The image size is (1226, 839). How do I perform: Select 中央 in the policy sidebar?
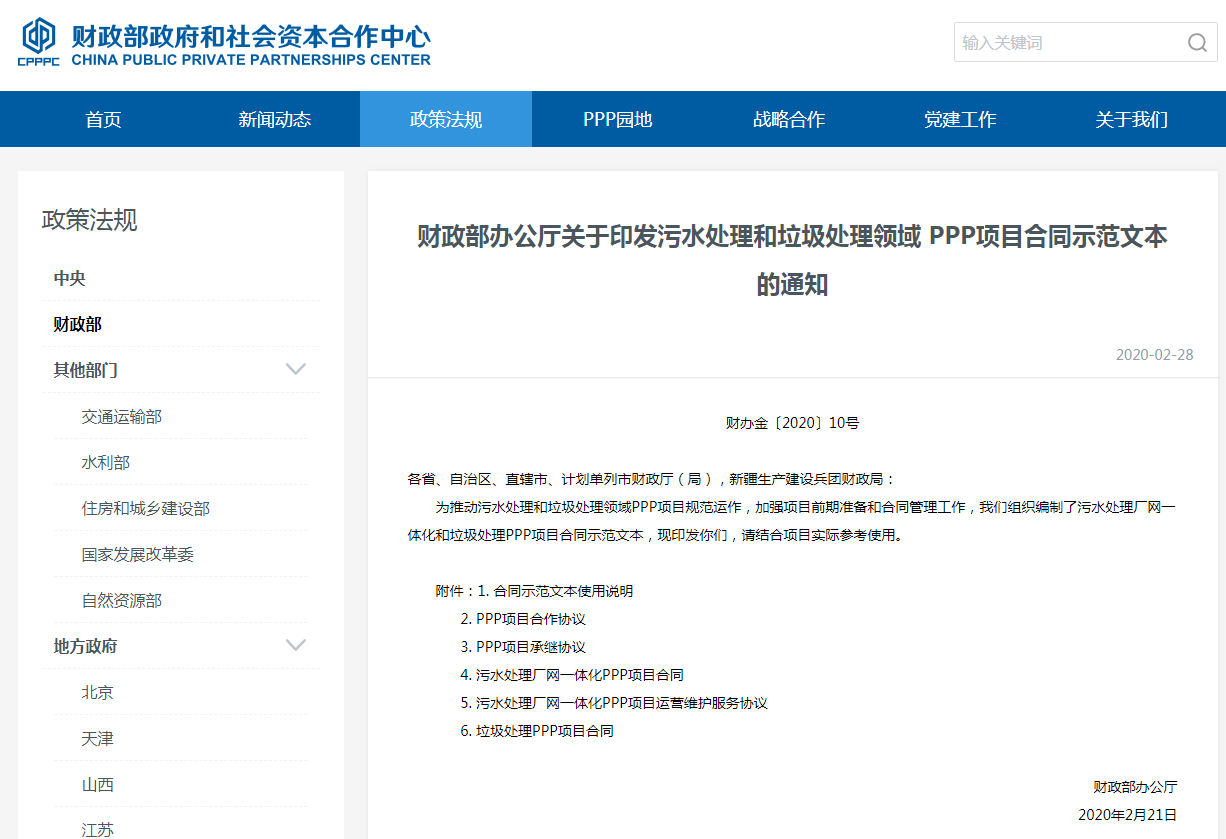point(70,279)
